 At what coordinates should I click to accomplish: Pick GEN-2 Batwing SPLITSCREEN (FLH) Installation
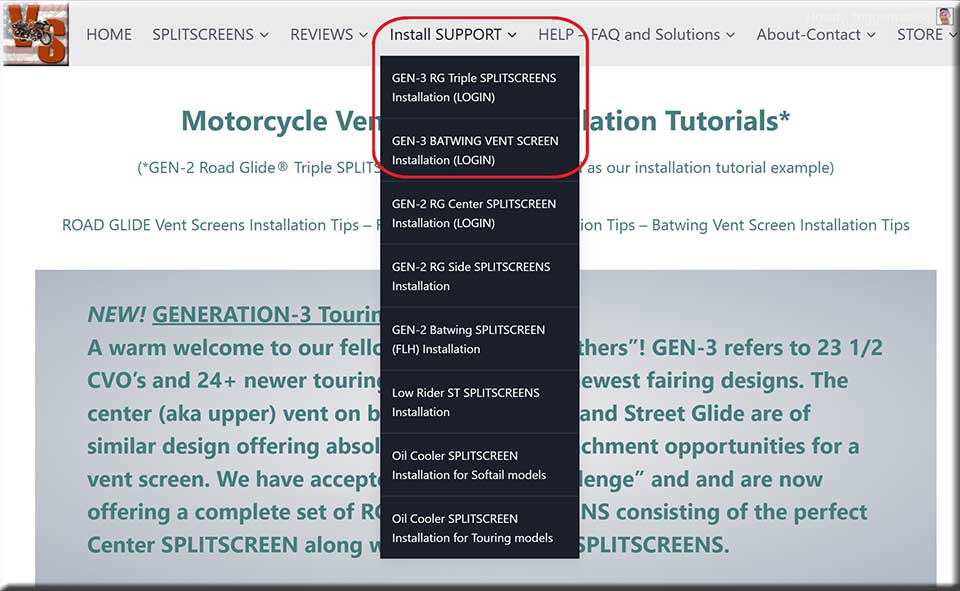(468, 339)
